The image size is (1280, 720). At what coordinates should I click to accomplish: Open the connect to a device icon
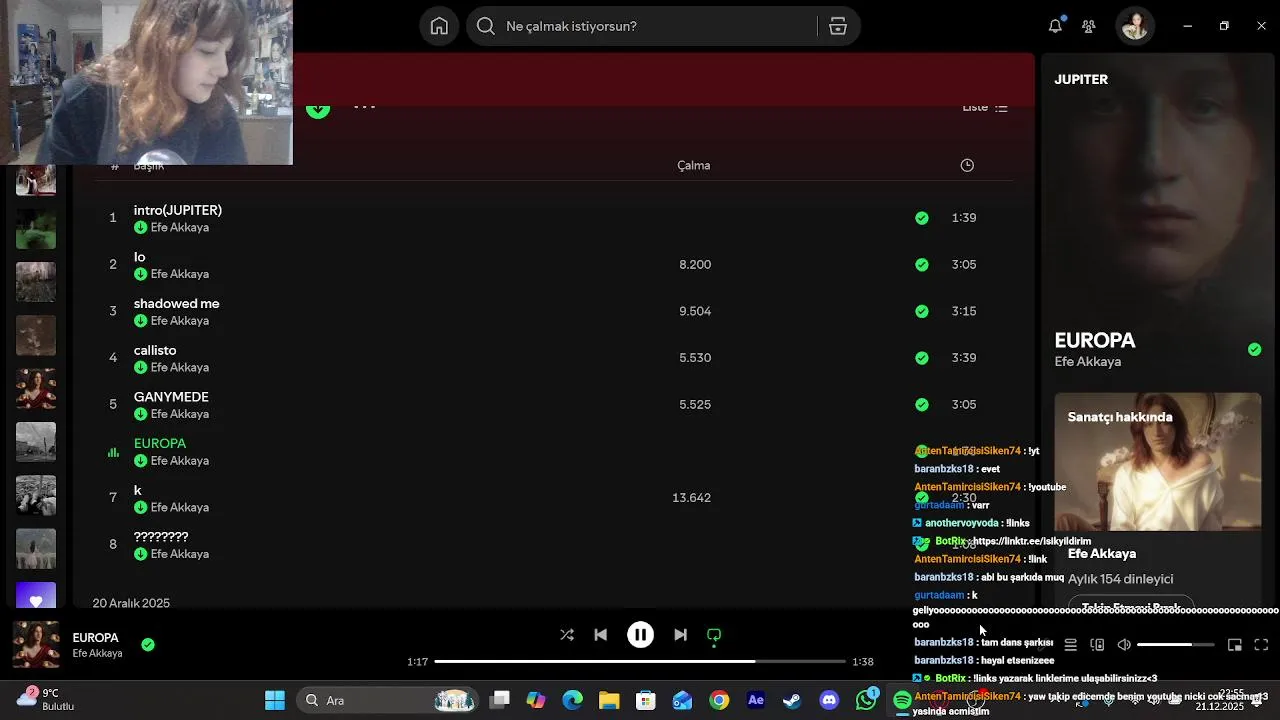1097,645
